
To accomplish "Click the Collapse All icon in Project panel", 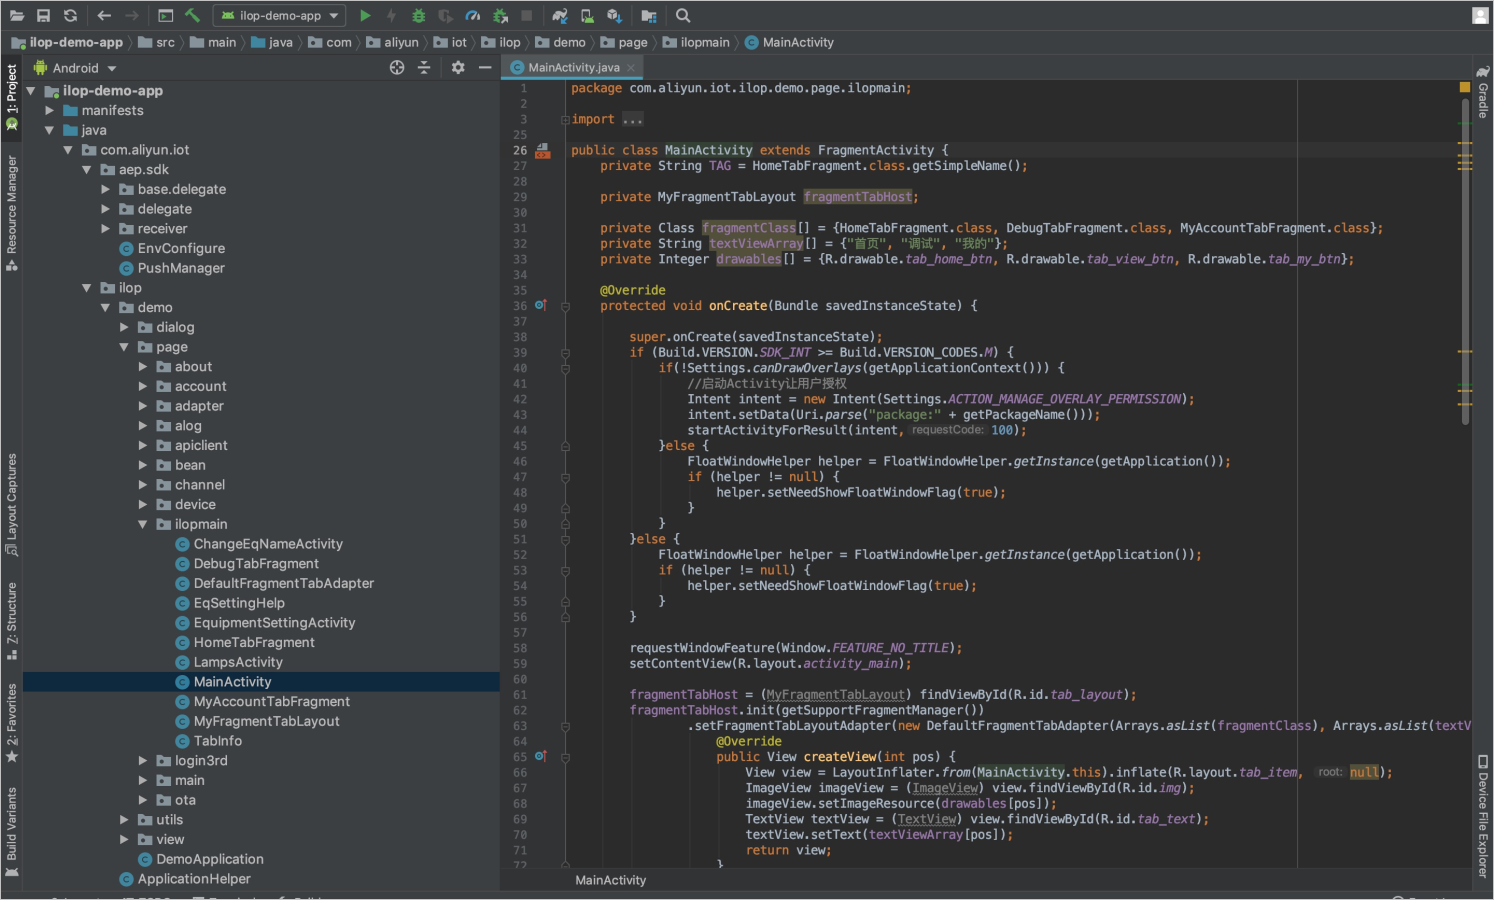I will (424, 67).
